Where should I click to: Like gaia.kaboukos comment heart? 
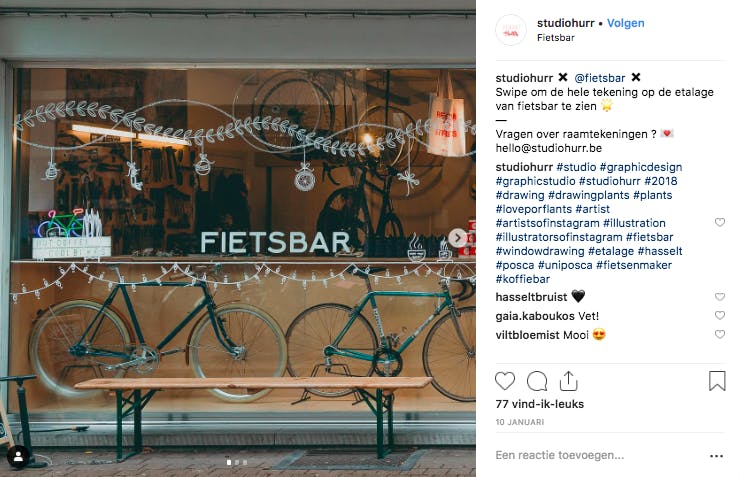coord(720,316)
